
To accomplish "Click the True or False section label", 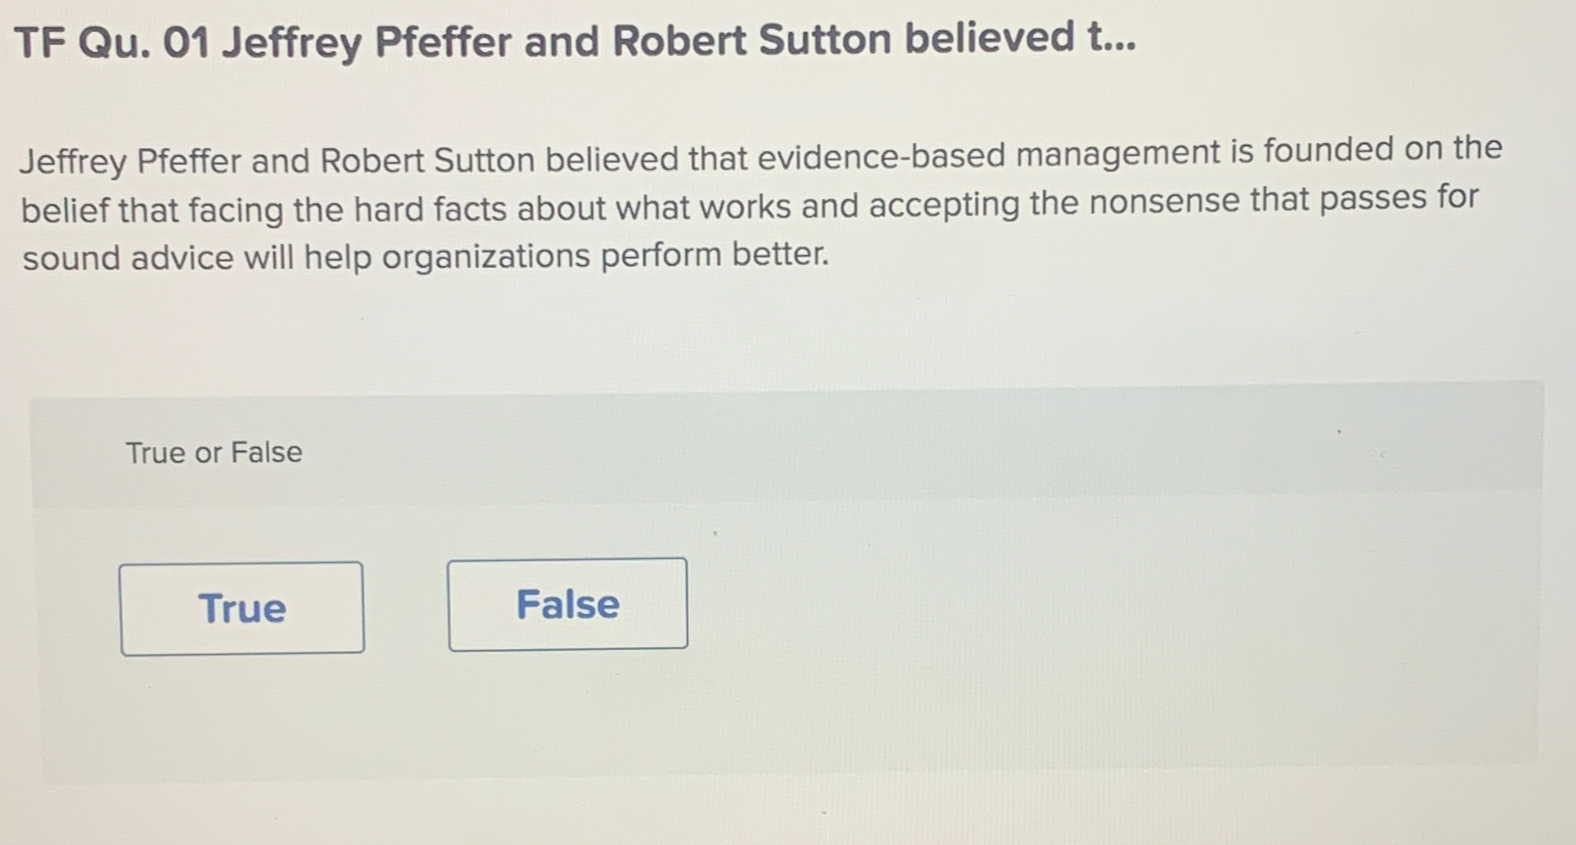I will (x=213, y=452).
